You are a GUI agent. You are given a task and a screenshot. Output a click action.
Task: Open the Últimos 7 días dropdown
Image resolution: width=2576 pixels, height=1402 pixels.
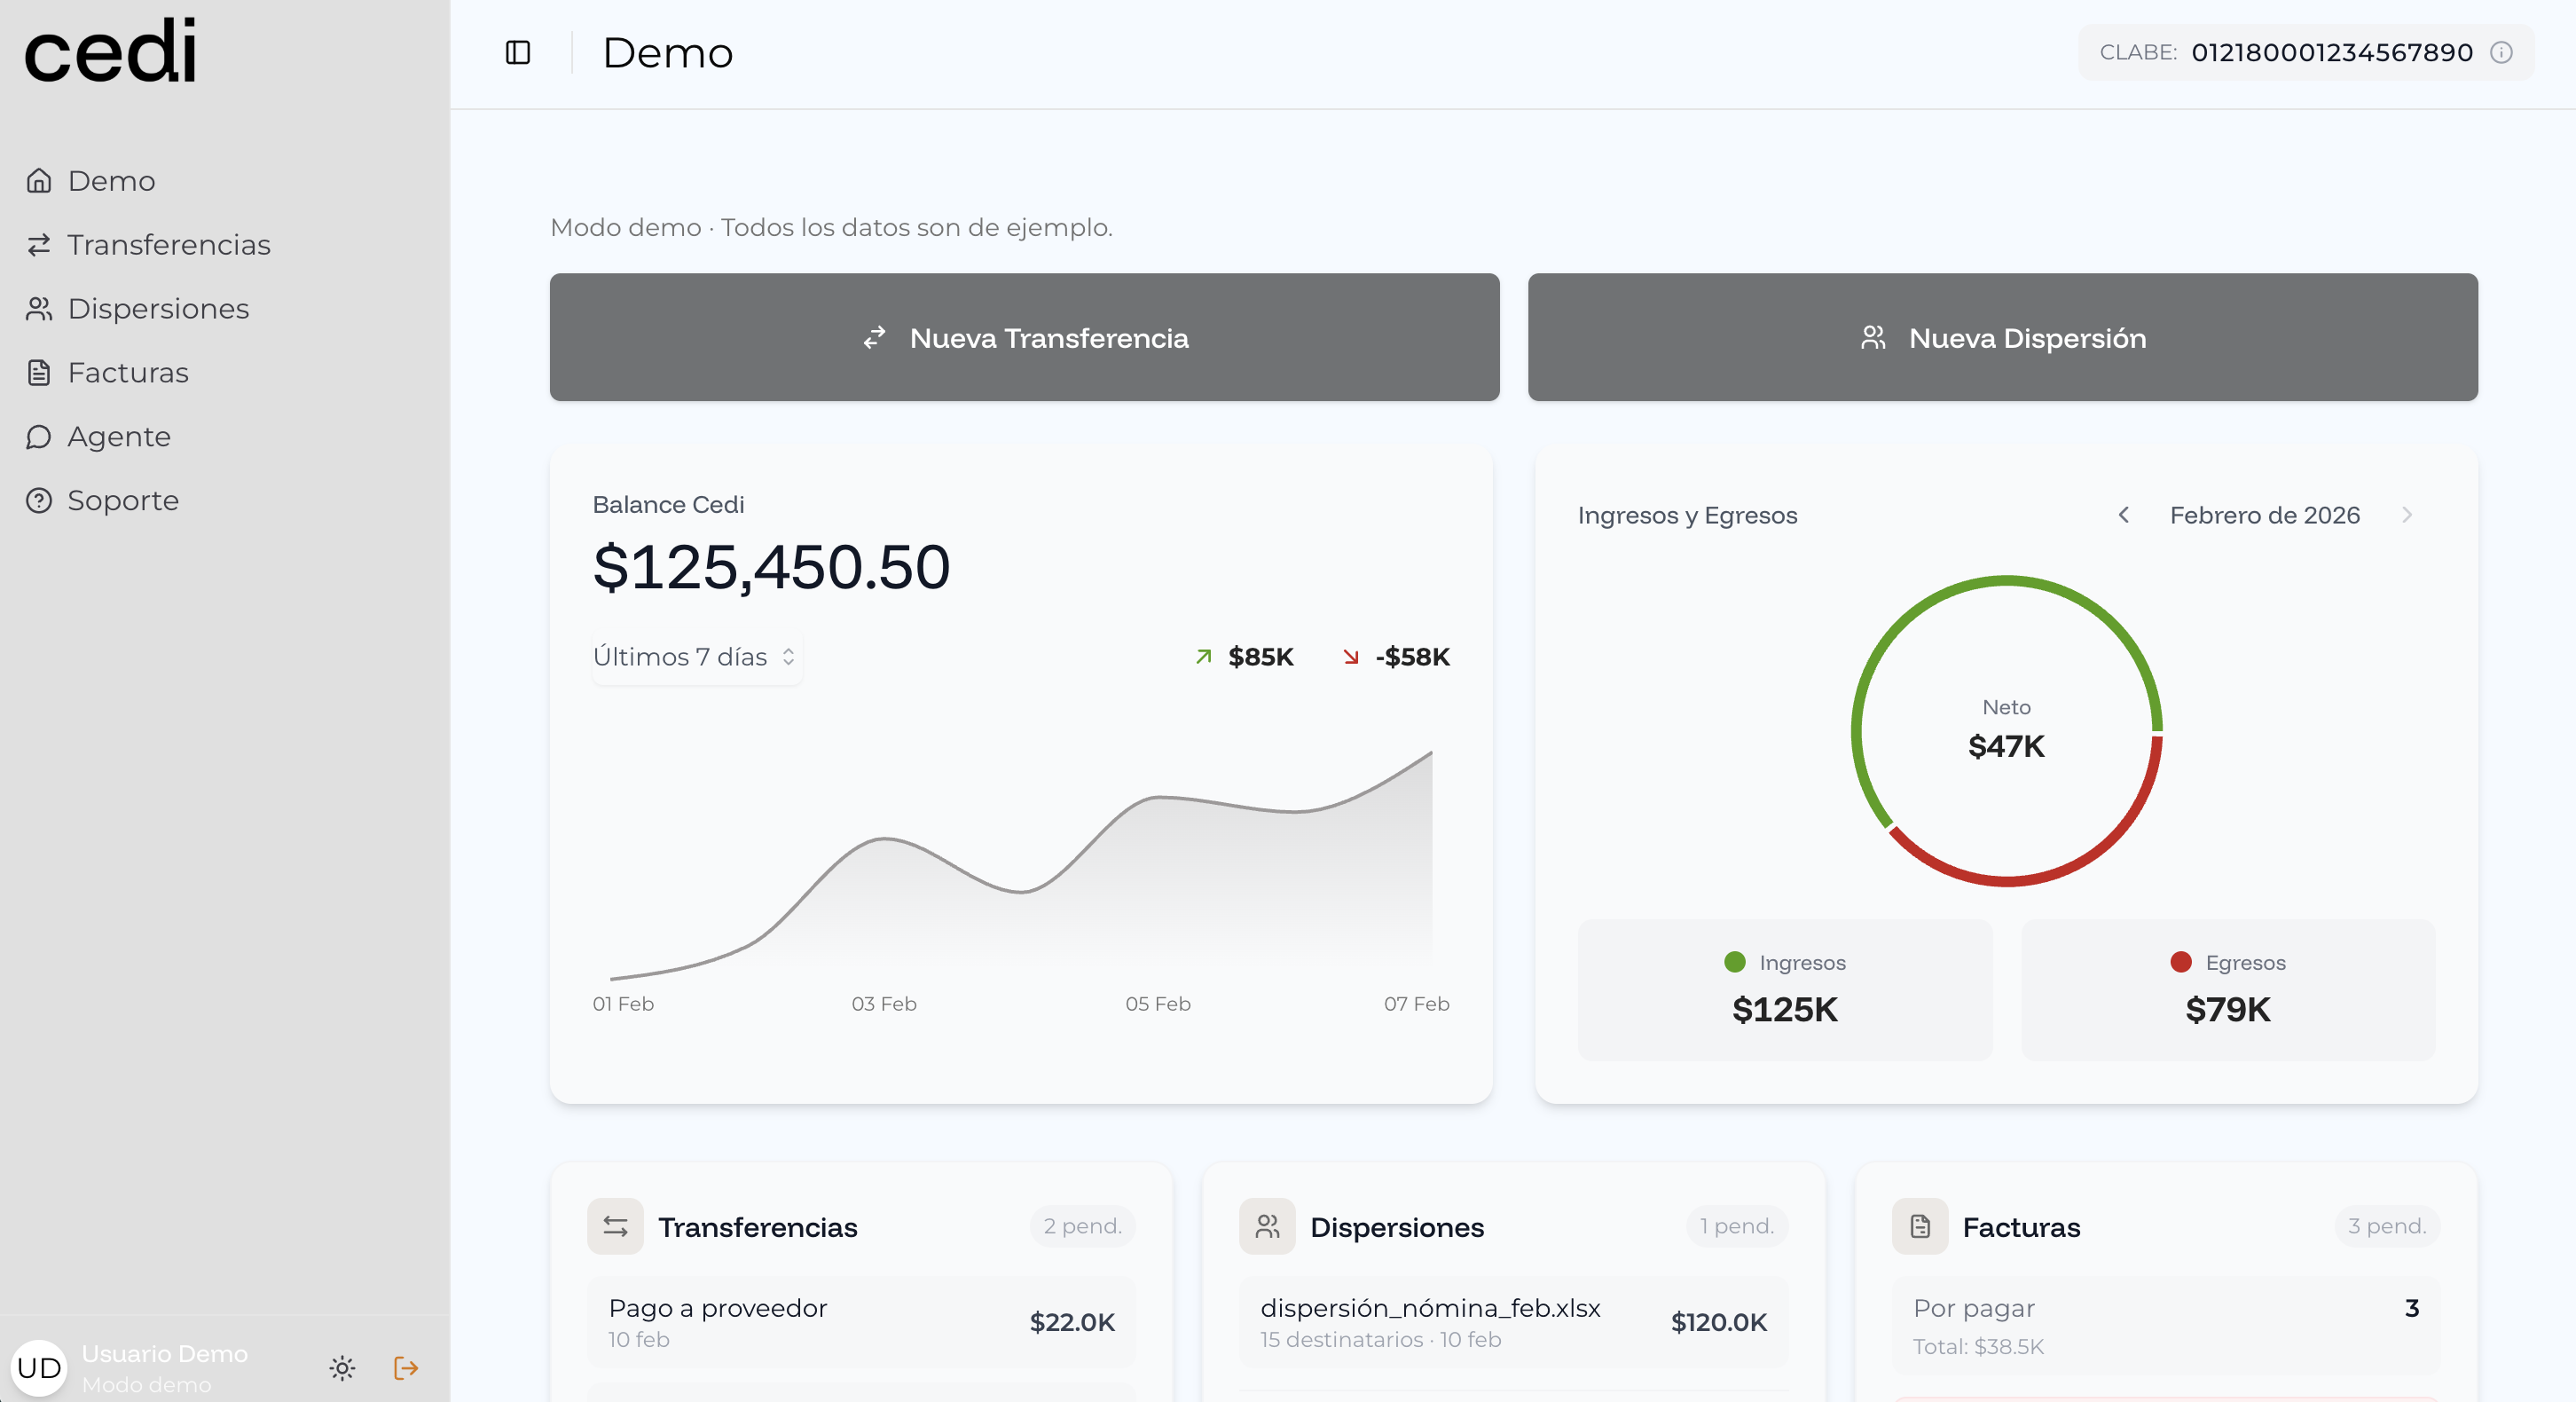pyautogui.click(x=696, y=657)
